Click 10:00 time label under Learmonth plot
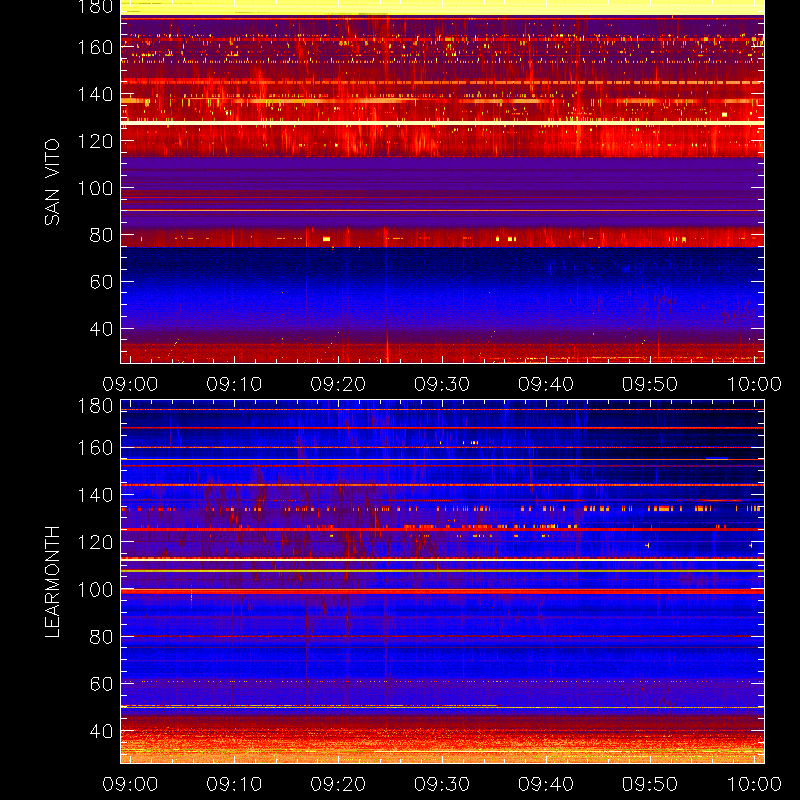Viewport: 800px width, 800px height. (x=754, y=784)
